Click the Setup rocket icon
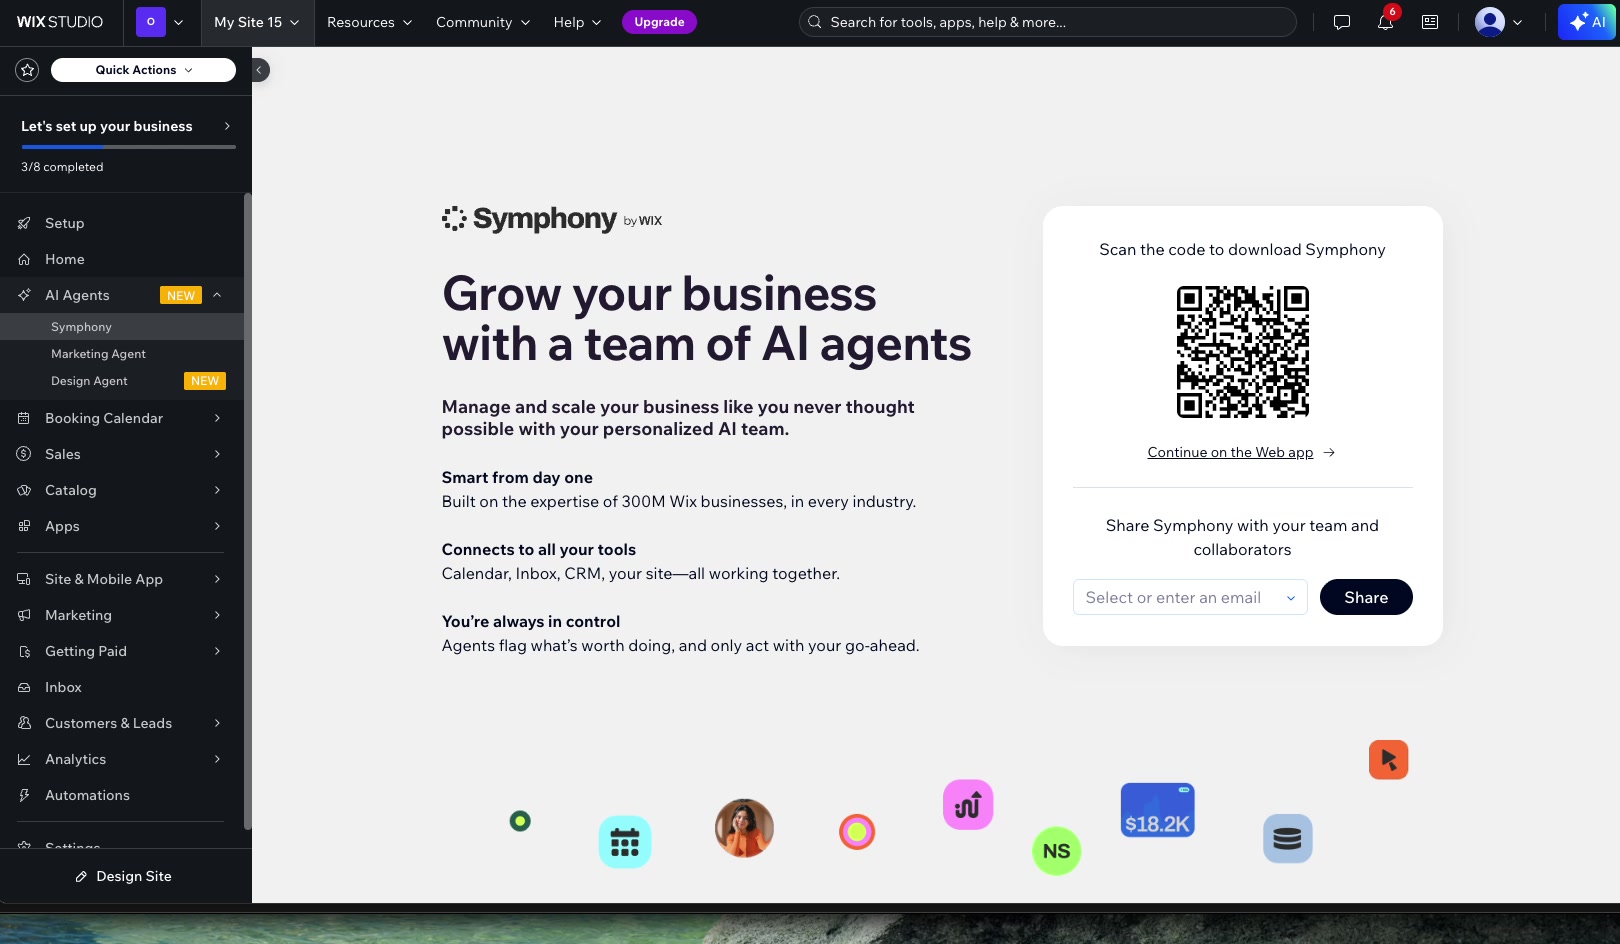Screen dimensions: 1620x944 (x=24, y=223)
